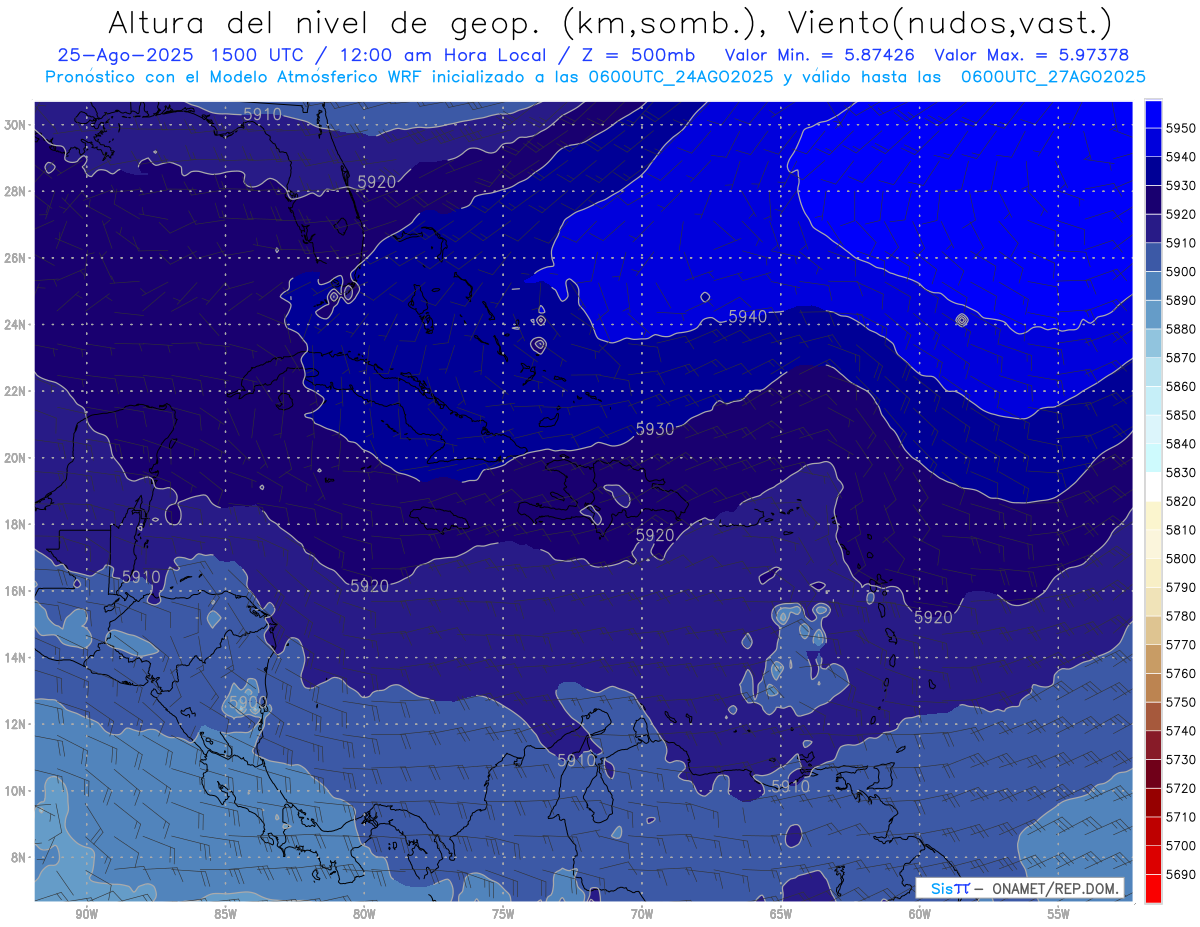Click the '5900' contour label over Nicaragua
Viewport: 1200px width, 927px height.
pyautogui.click(x=247, y=703)
